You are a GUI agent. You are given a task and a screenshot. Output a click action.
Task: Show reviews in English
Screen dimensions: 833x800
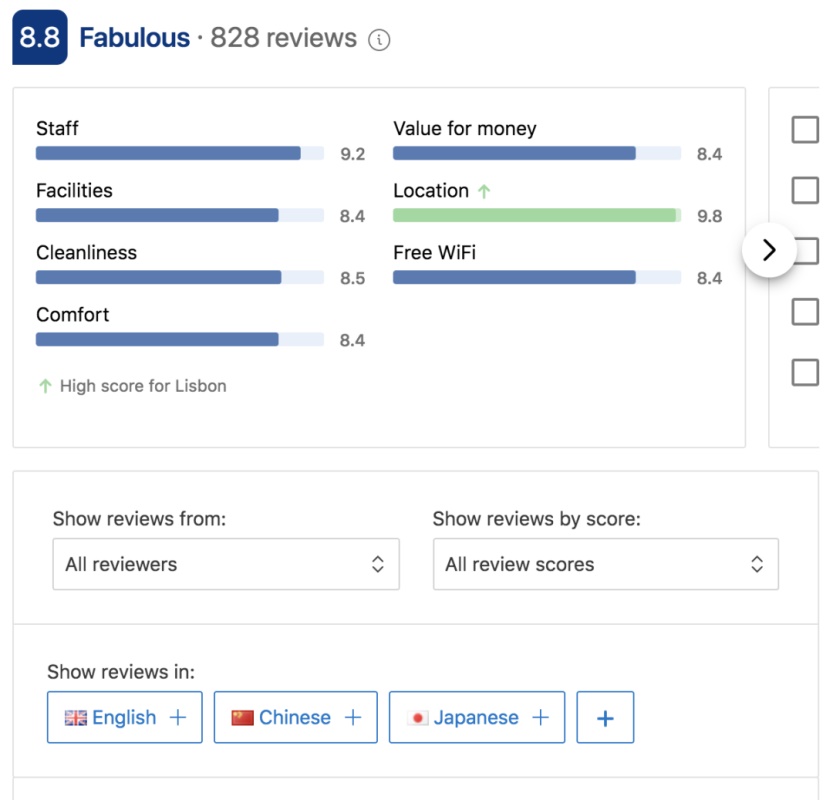pos(125,717)
